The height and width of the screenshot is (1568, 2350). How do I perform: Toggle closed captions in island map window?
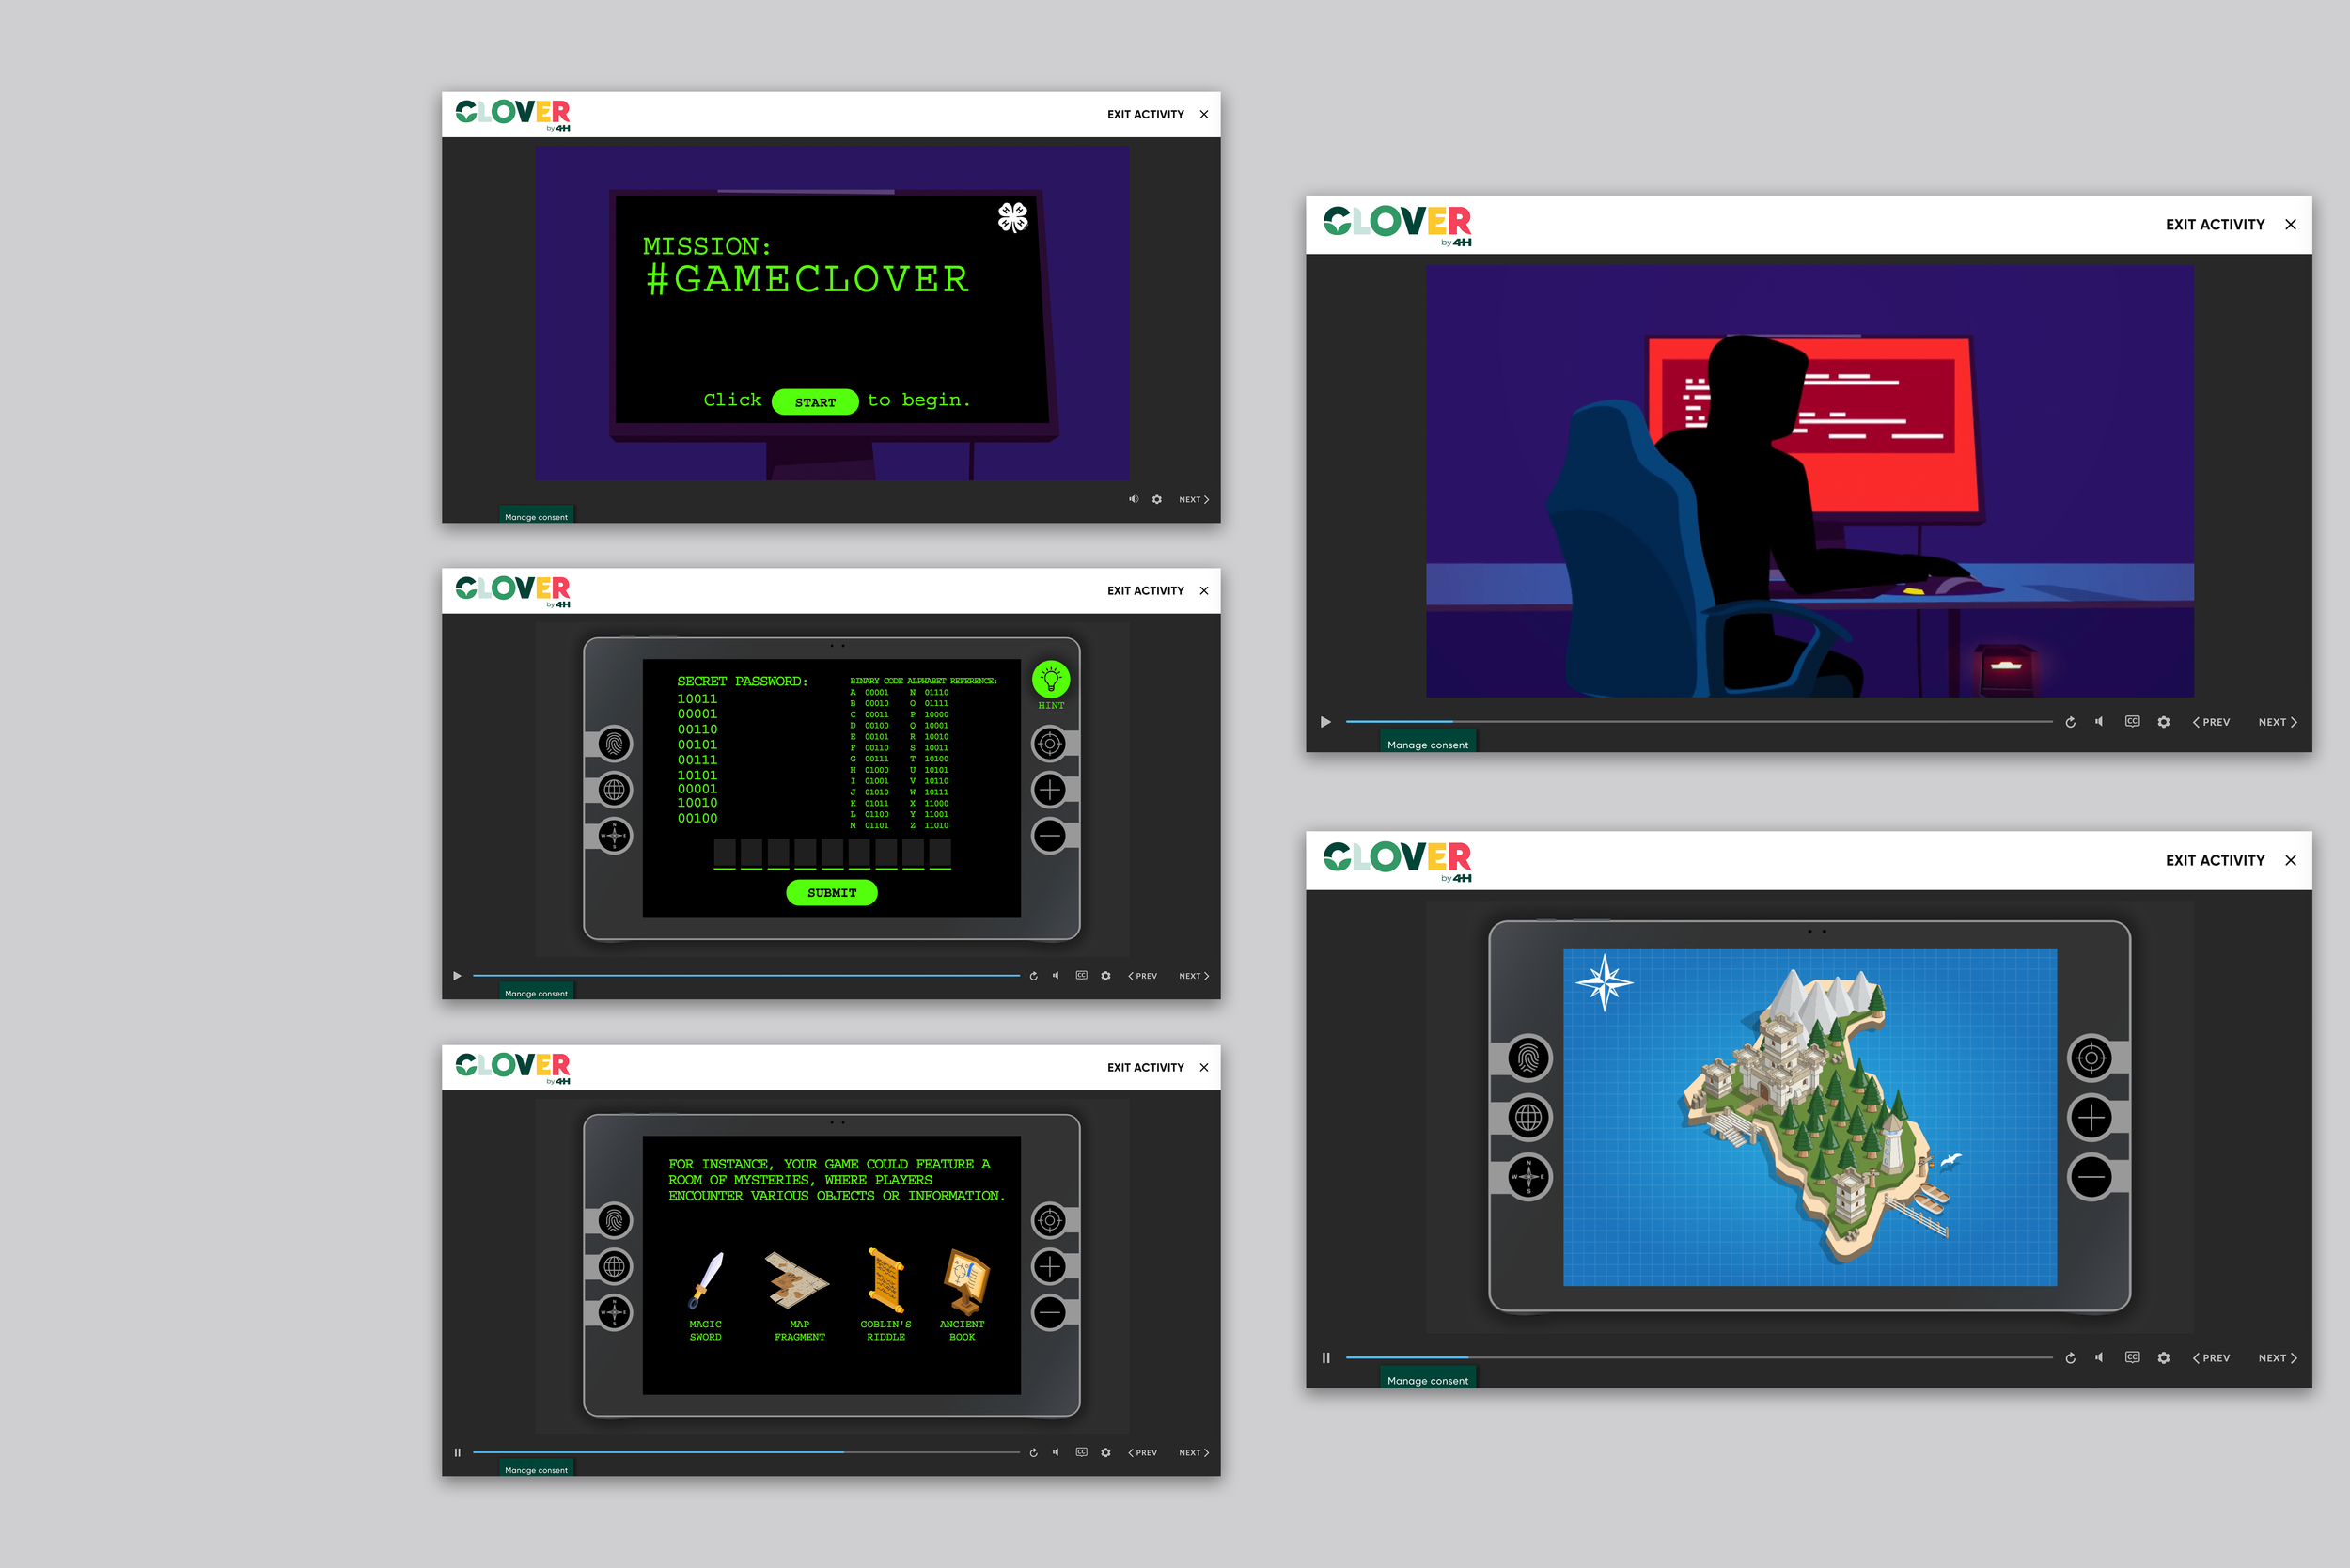(2132, 1357)
